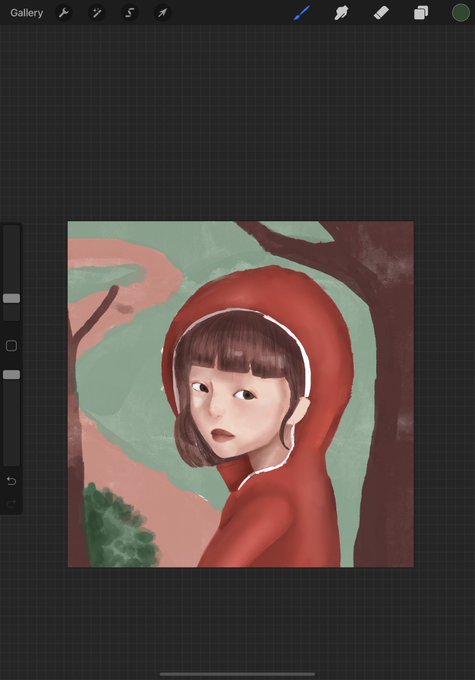
Task: Select the Smudge finger tool
Action: click(341, 13)
